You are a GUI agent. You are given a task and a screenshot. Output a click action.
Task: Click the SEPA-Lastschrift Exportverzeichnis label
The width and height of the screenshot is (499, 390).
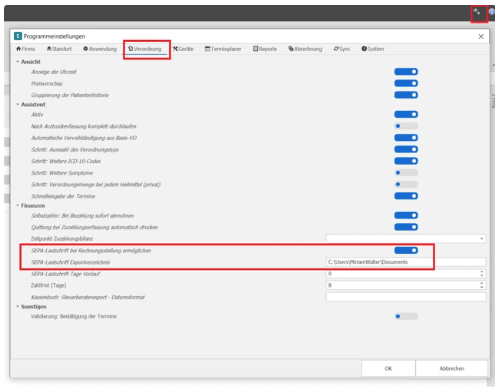click(70, 262)
